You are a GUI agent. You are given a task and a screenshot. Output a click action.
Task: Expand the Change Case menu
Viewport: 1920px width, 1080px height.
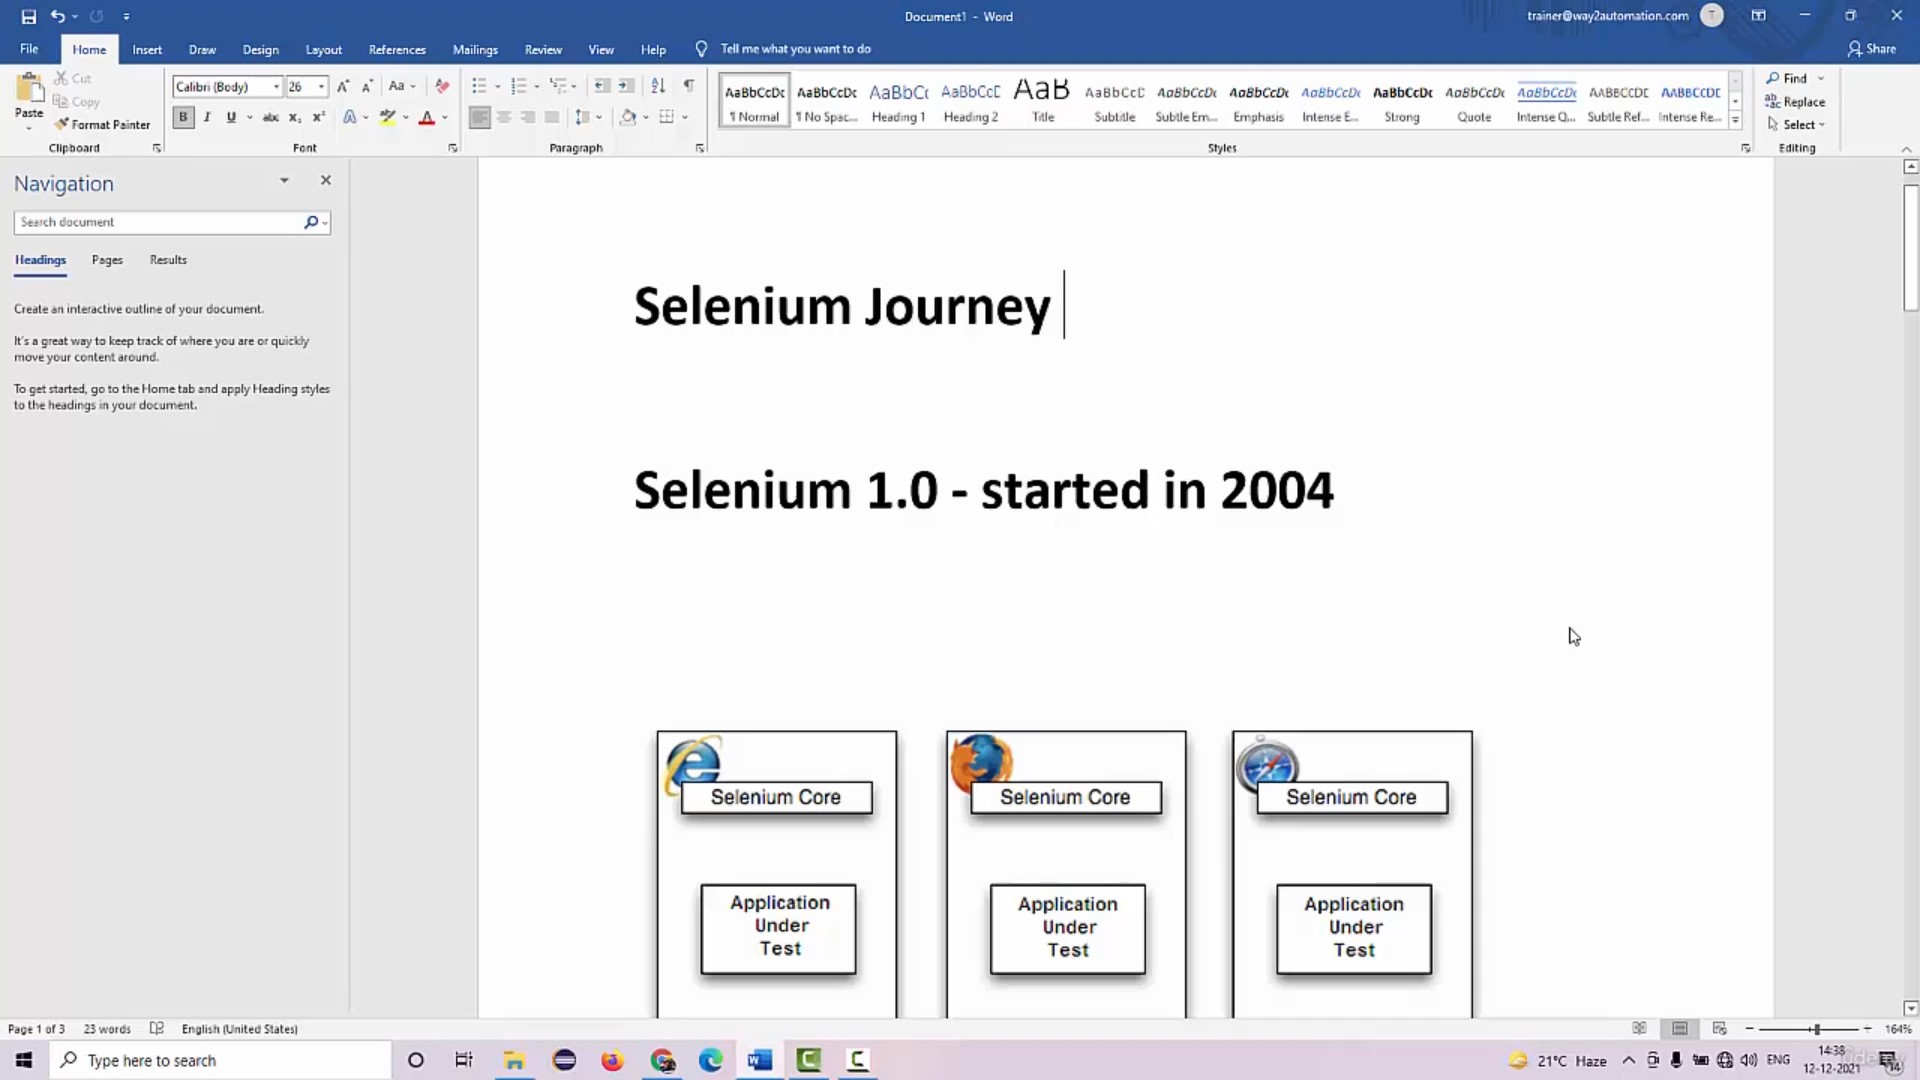pos(402,86)
